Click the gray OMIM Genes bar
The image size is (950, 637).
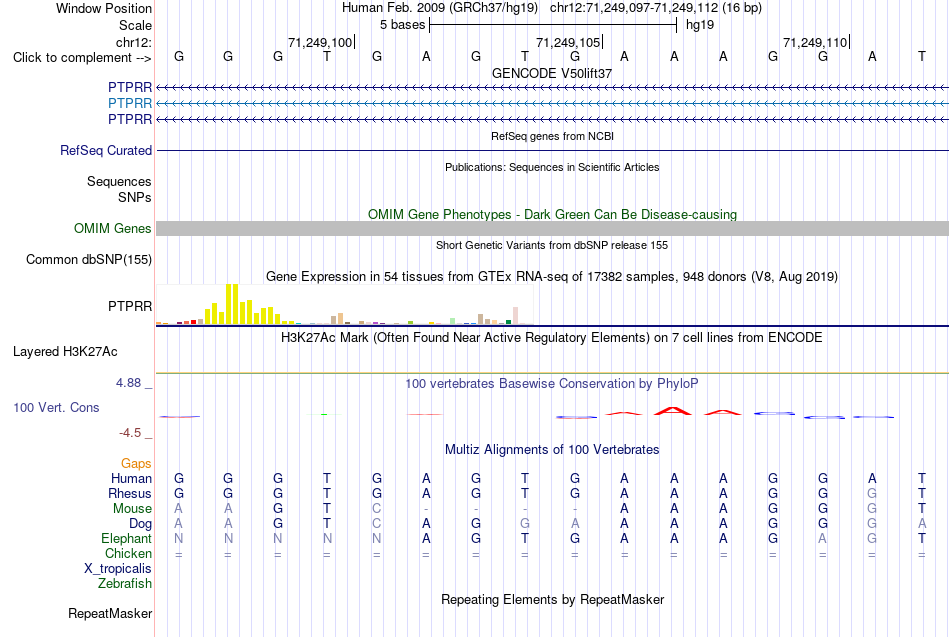click(552, 228)
